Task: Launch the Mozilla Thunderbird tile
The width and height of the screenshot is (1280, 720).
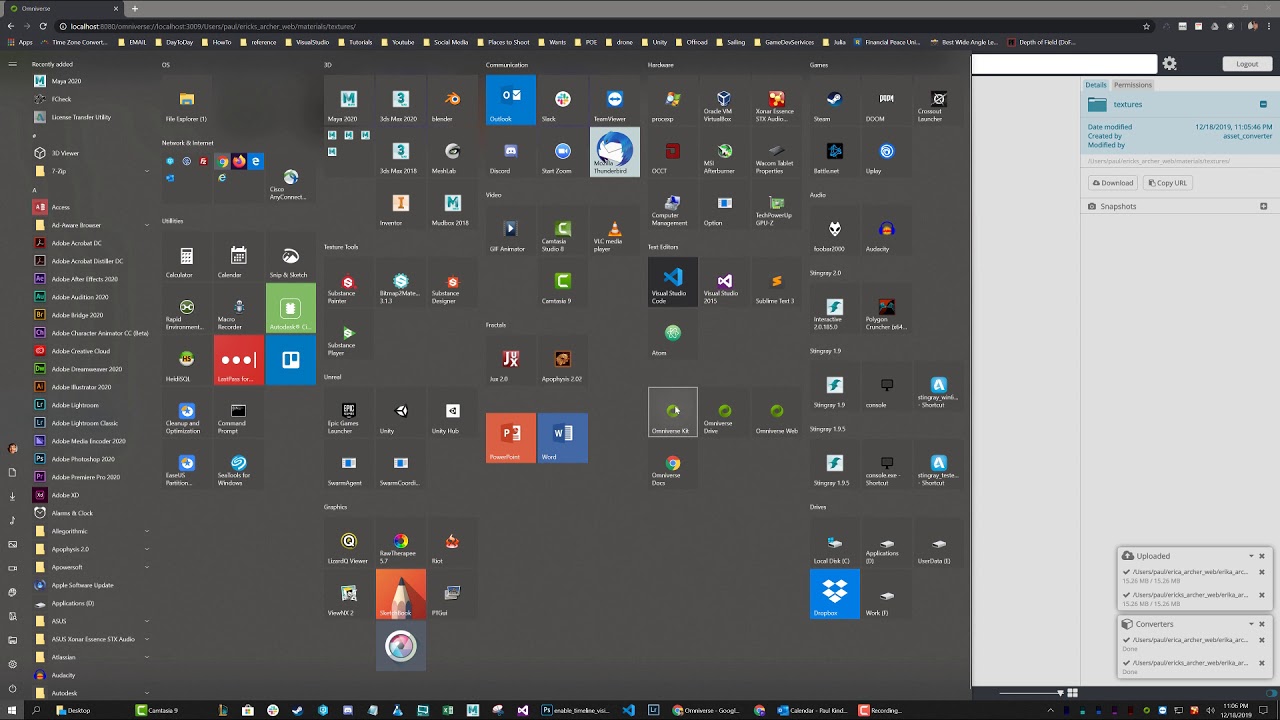Action: tap(615, 152)
